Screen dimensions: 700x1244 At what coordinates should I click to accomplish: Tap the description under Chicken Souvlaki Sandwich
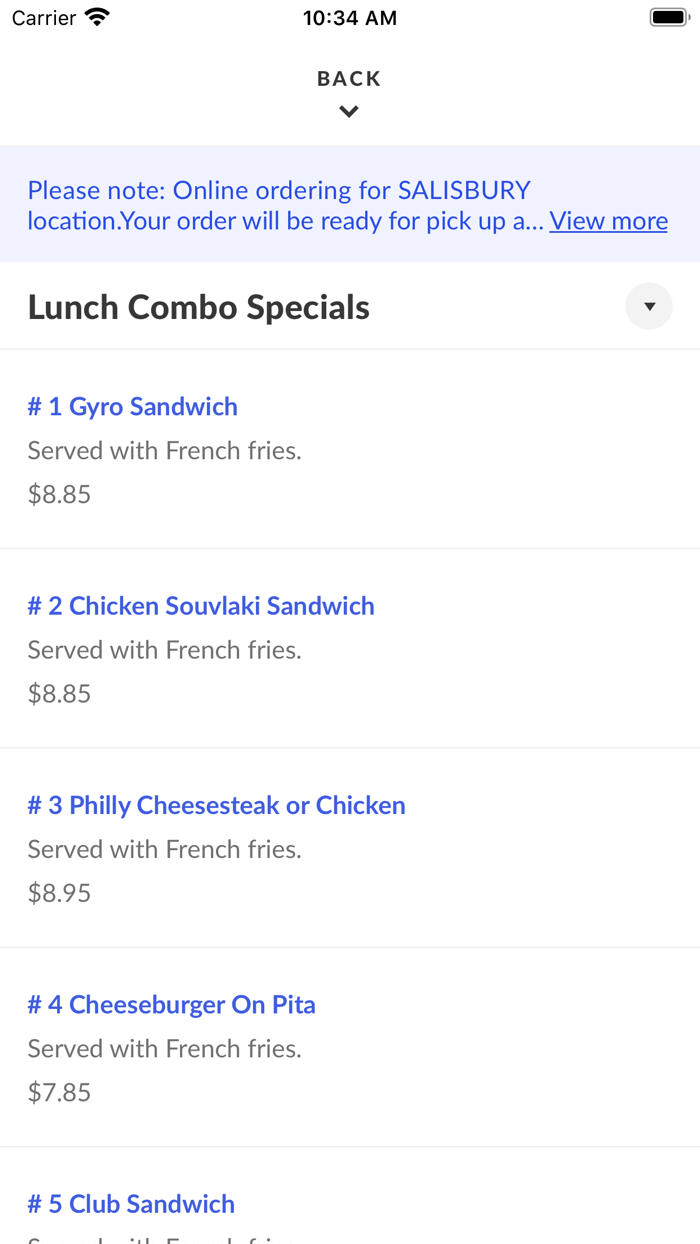tap(165, 650)
